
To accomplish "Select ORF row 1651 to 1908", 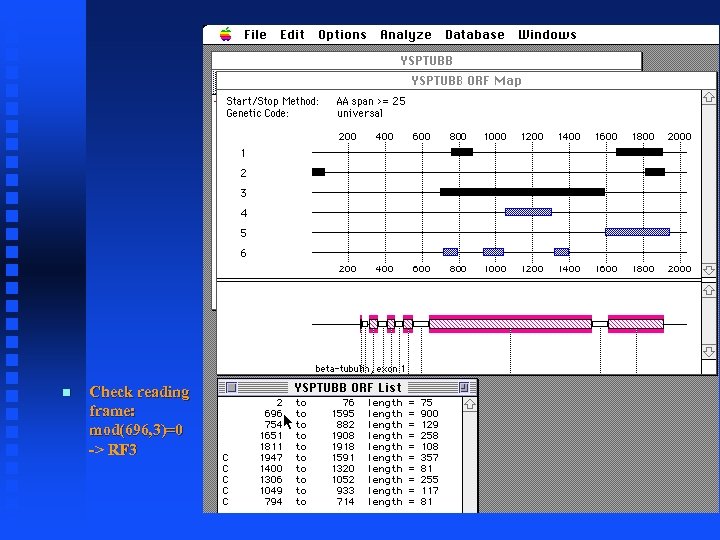I will pos(340,436).
